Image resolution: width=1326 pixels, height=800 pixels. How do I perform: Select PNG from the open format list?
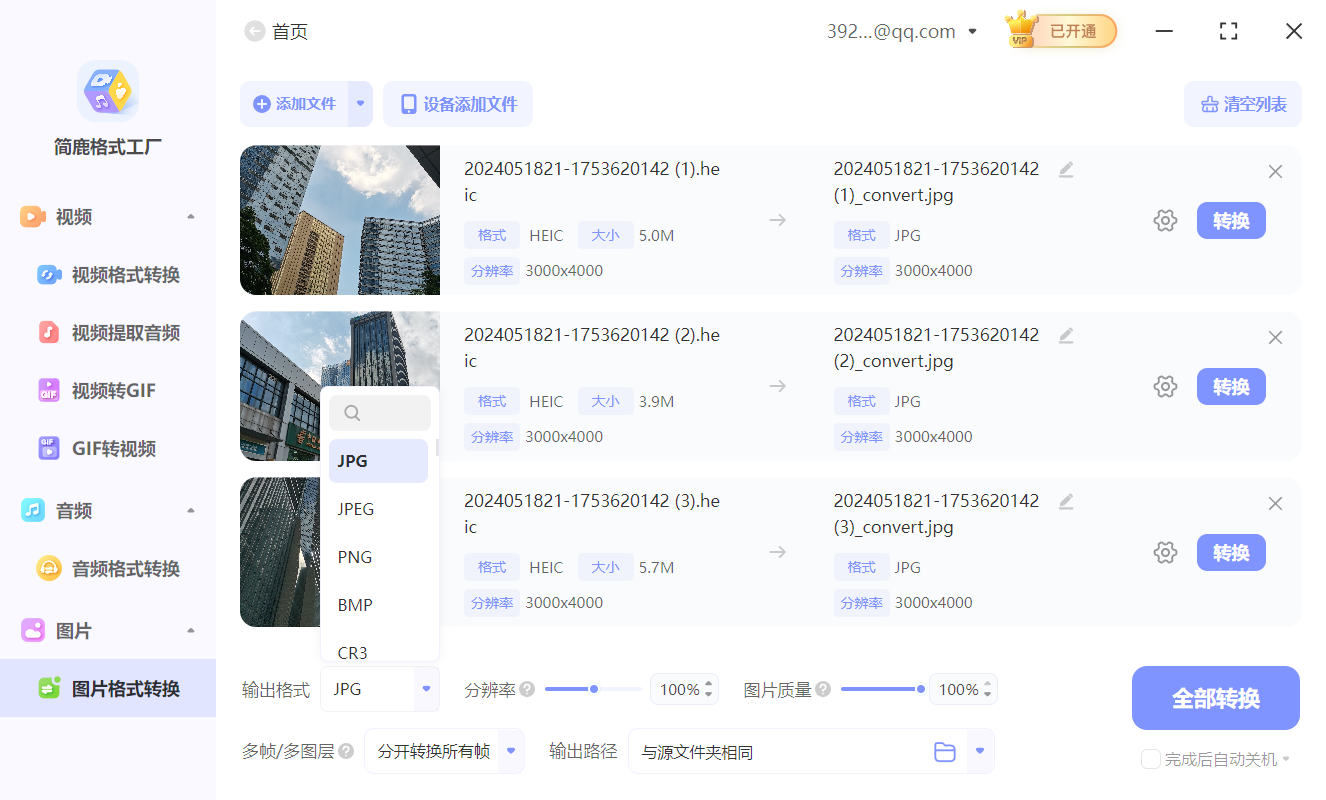click(354, 556)
